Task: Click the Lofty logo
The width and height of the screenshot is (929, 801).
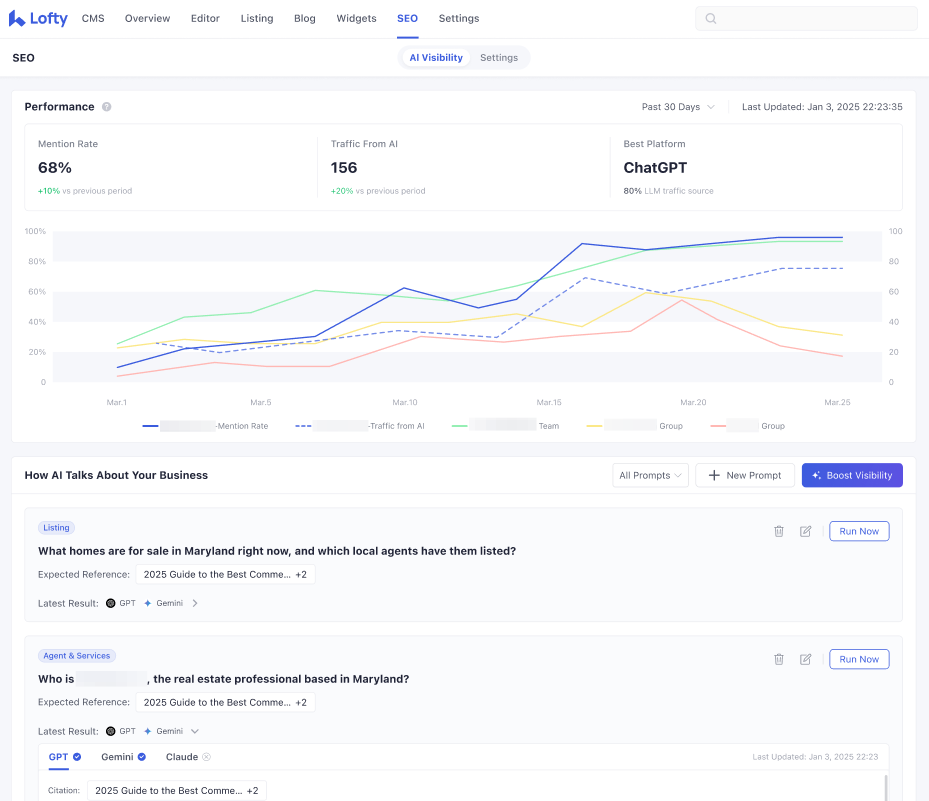Action: [38, 18]
